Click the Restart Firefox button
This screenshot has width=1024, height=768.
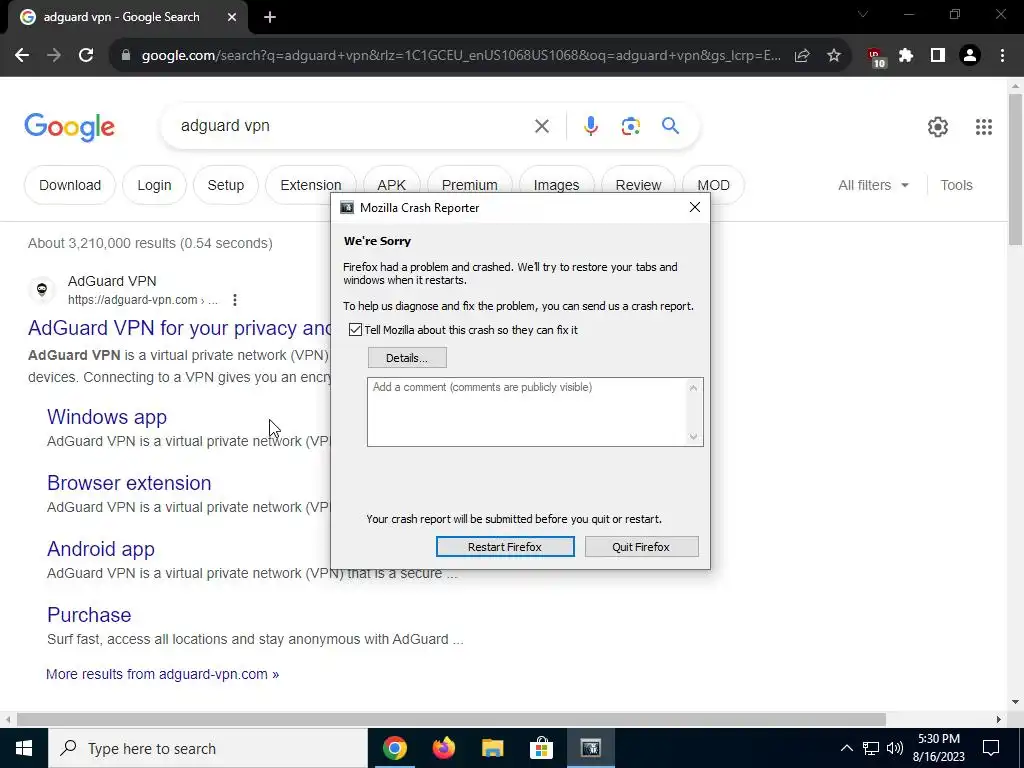[x=505, y=547]
